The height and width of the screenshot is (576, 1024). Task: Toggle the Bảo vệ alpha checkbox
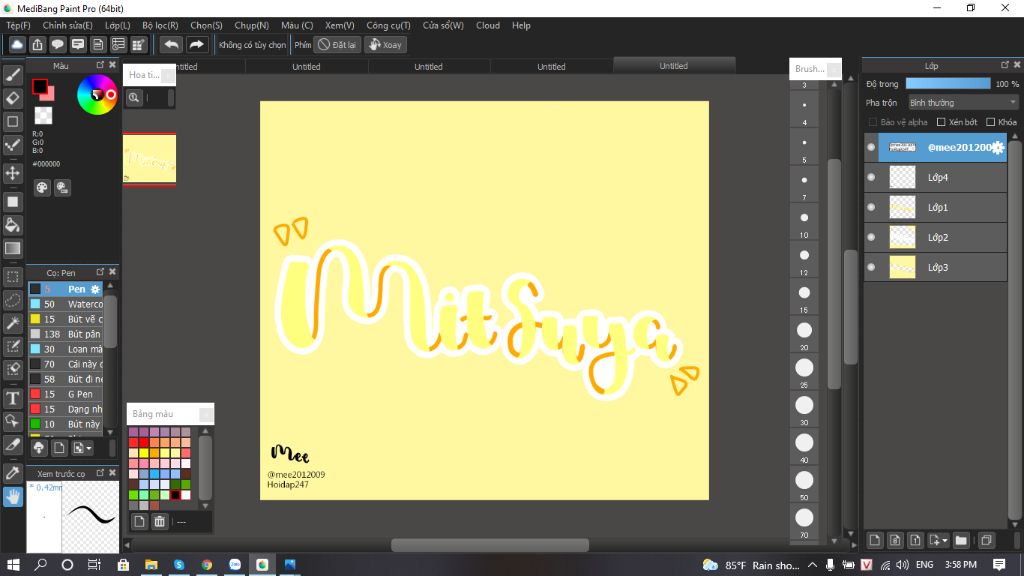coord(872,122)
